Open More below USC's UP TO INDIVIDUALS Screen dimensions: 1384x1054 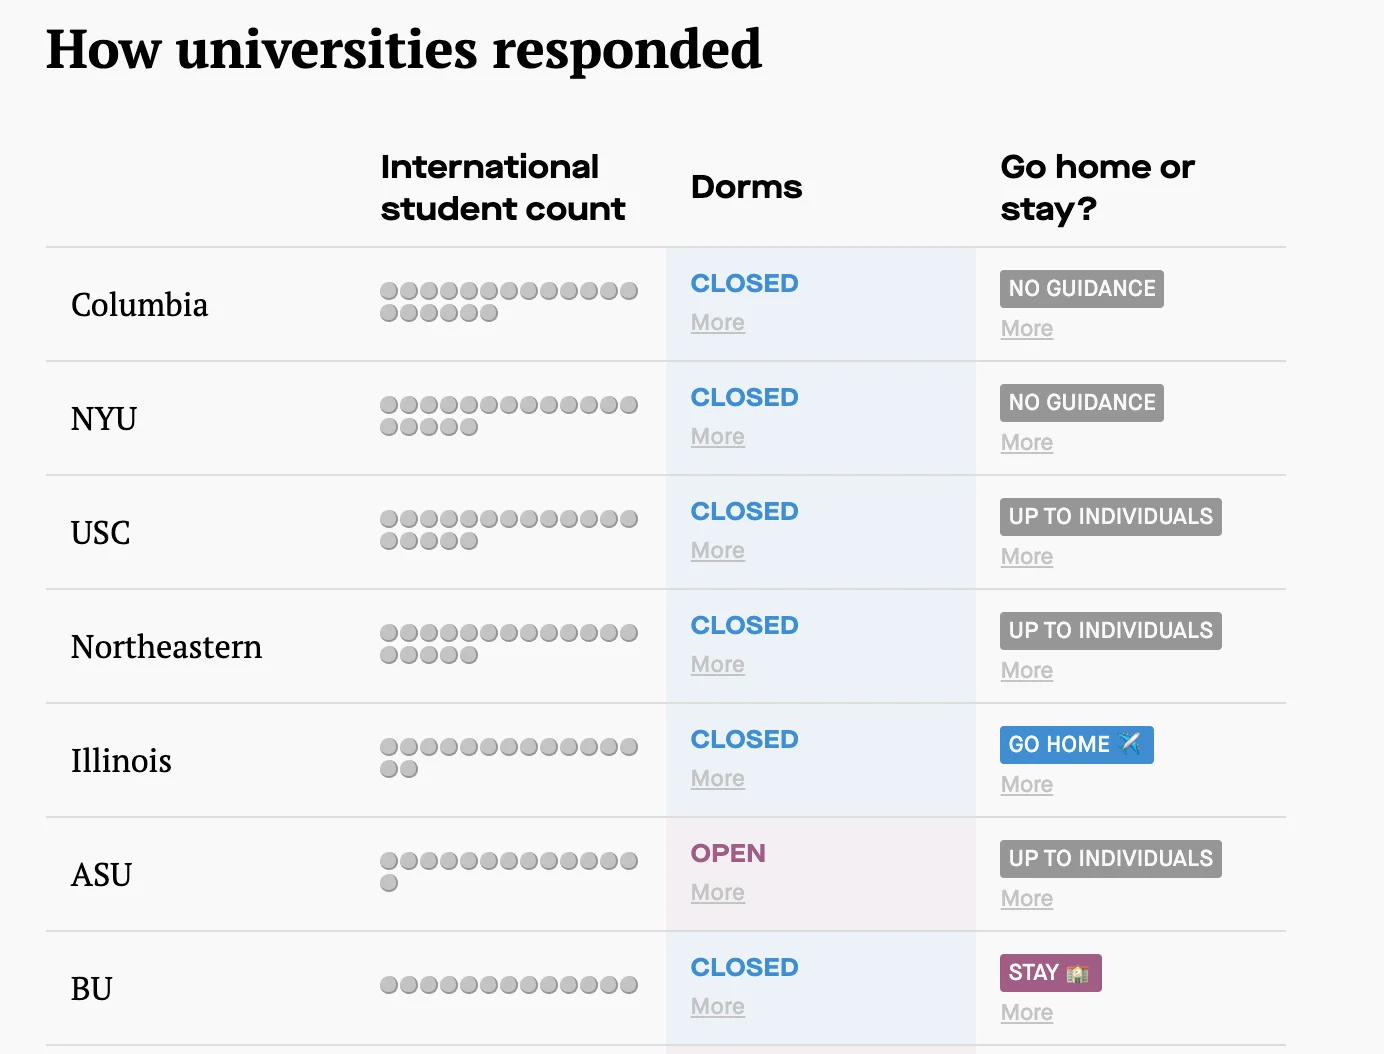(1027, 557)
